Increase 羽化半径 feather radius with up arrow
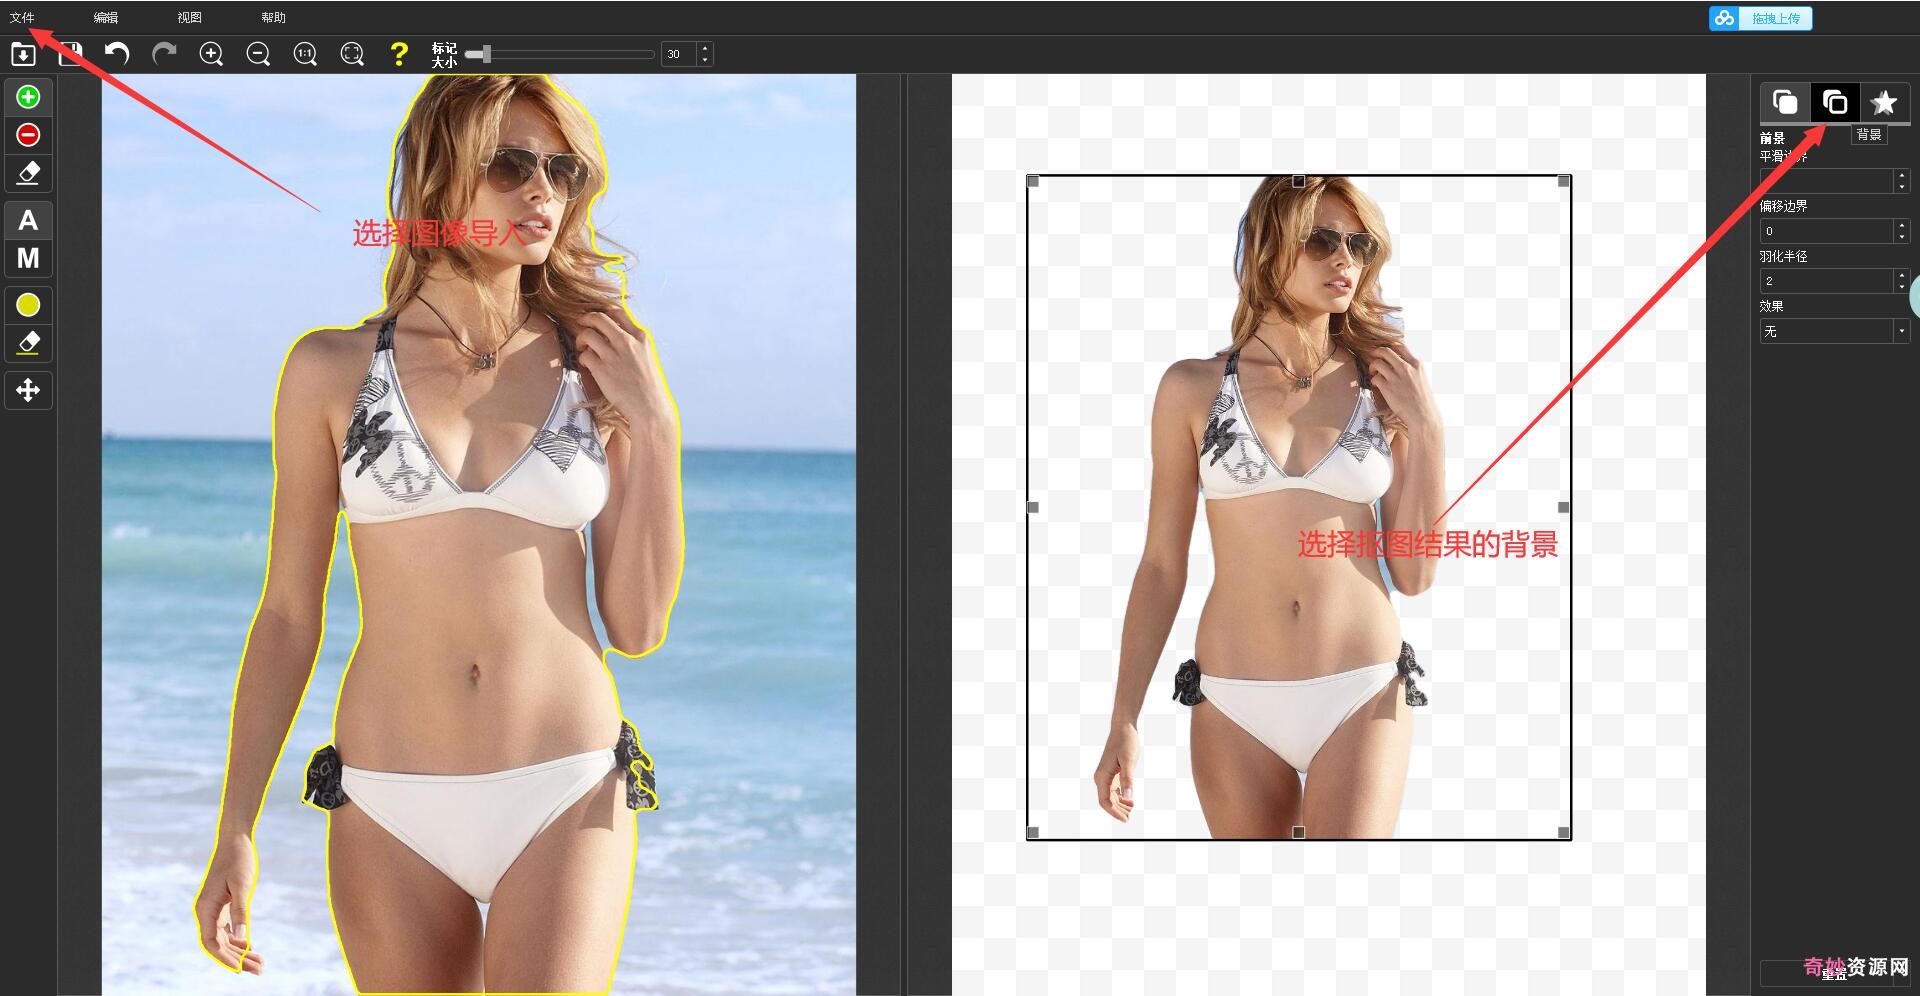The width and height of the screenshot is (1920, 996). click(1902, 275)
